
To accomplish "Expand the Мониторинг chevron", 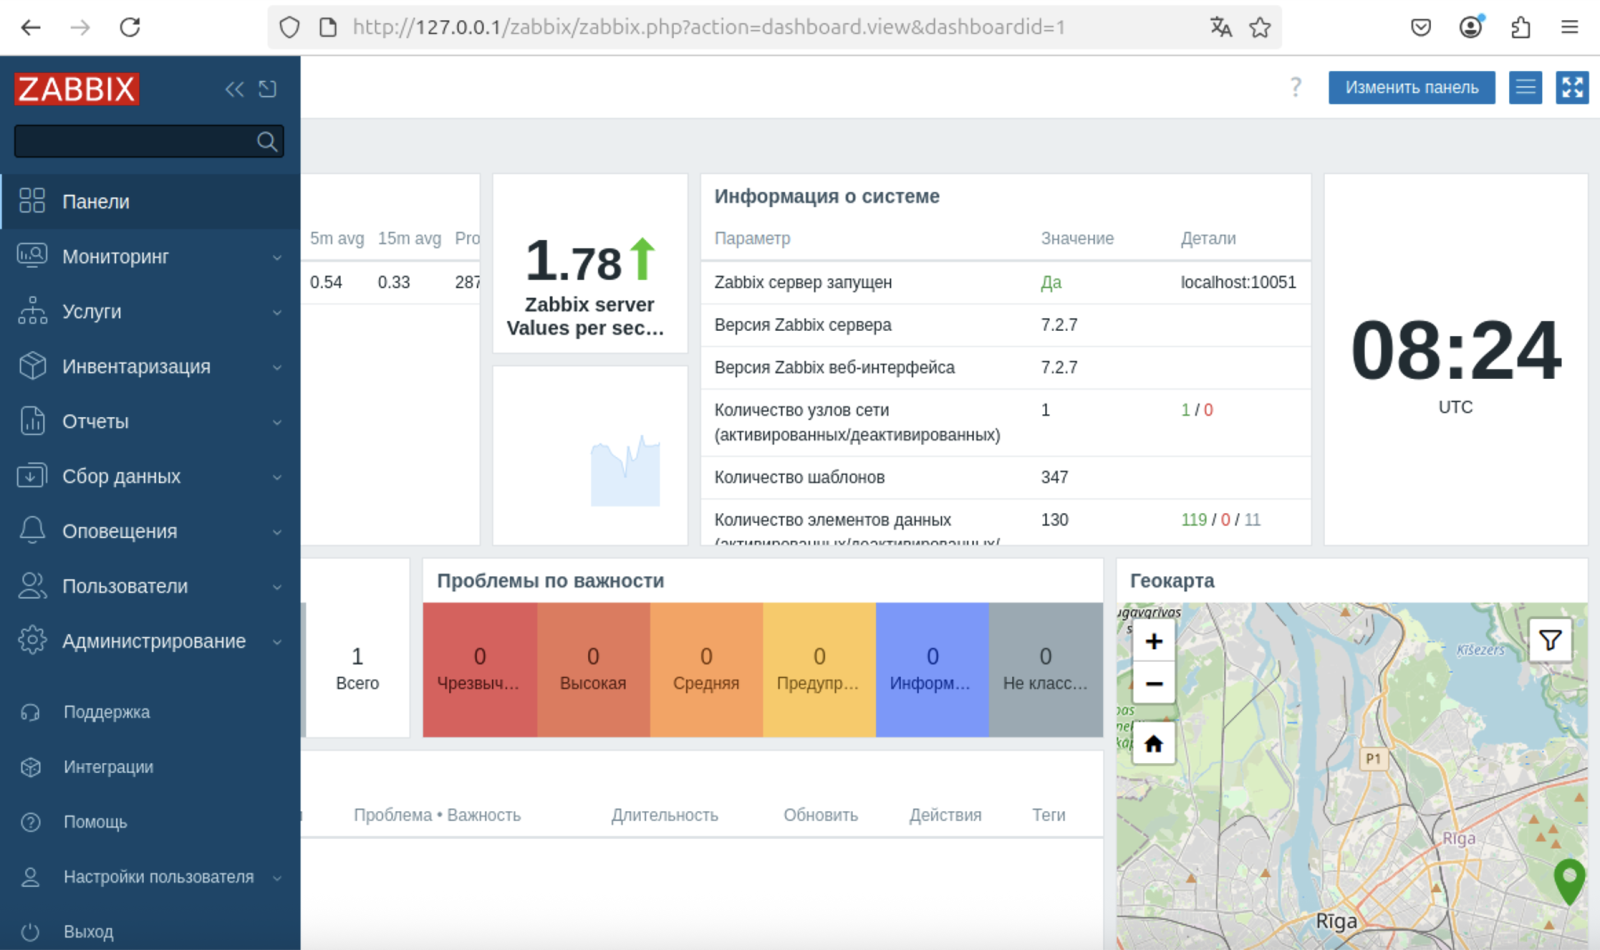I will [x=277, y=257].
